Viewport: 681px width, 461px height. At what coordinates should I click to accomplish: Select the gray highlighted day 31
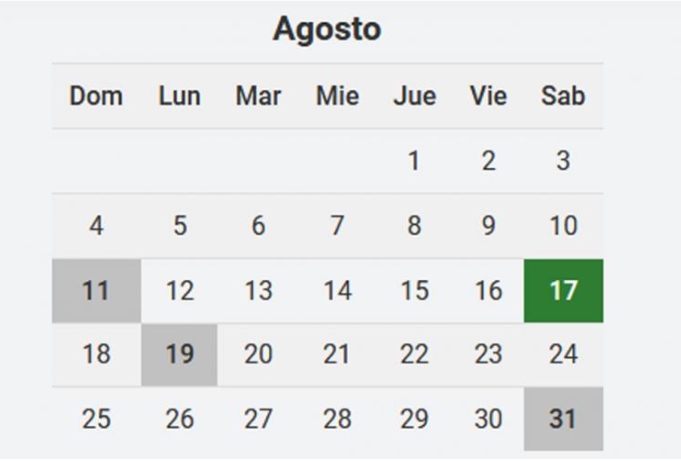tap(563, 419)
